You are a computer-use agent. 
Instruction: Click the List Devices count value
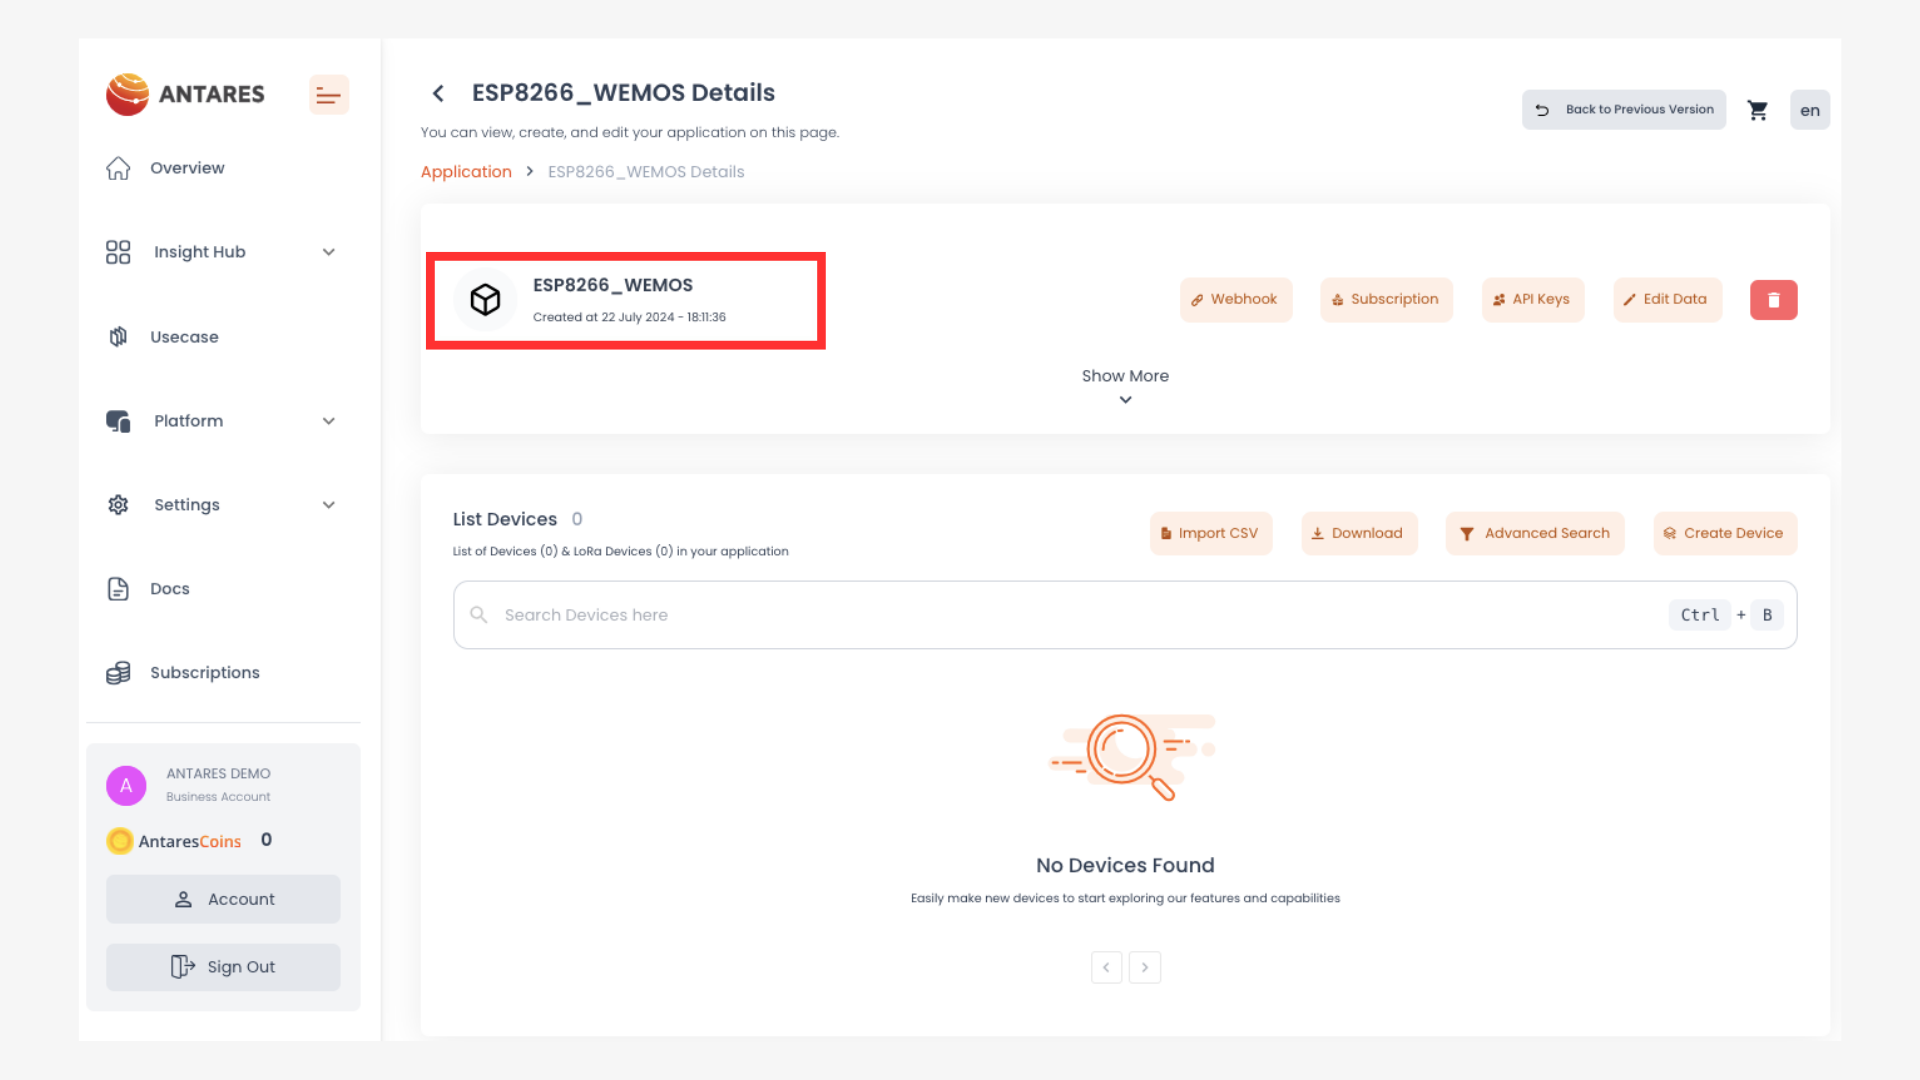pyautogui.click(x=577, y=519)
